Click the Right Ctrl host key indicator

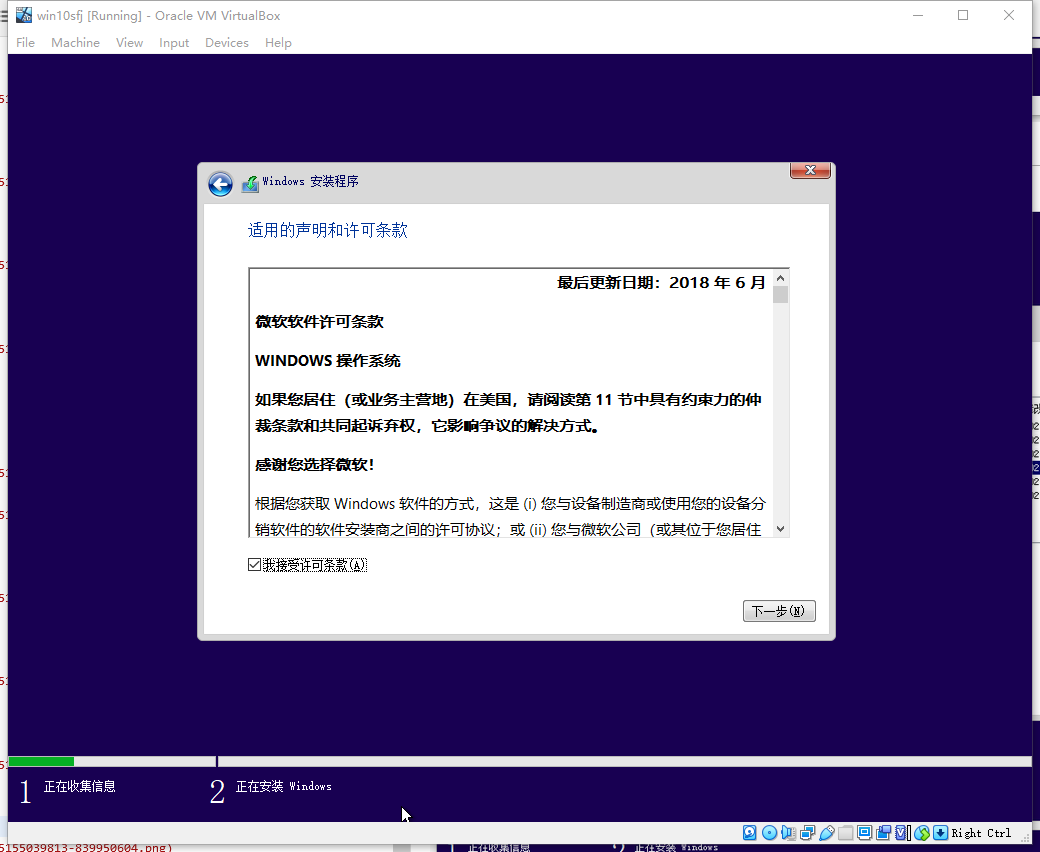981,833
